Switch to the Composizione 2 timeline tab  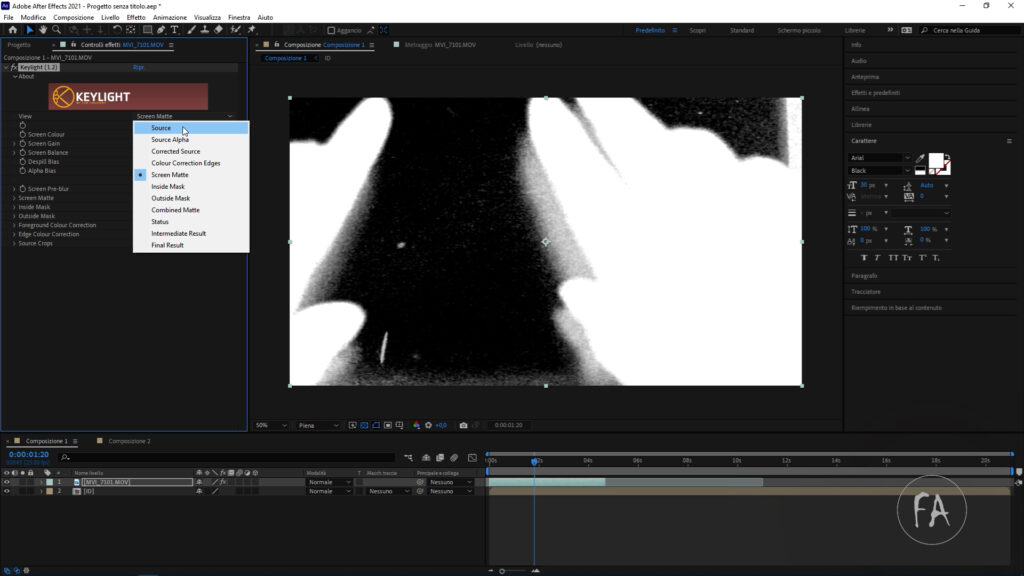click(x=129, y=441)
